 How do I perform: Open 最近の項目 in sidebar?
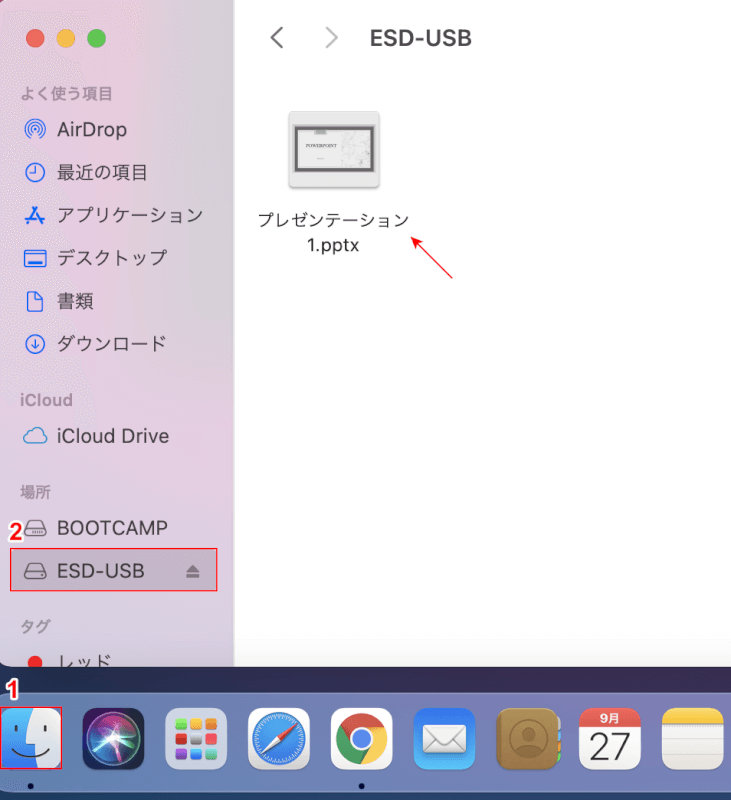[102, 172]
